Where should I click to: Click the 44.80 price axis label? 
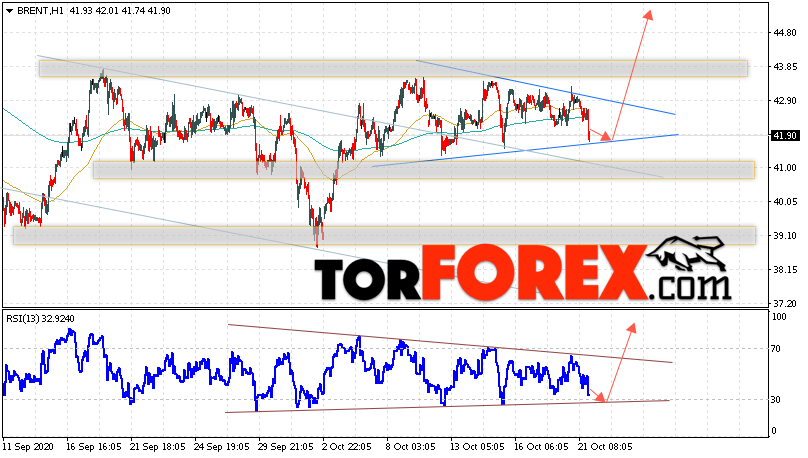click(784, 33)
